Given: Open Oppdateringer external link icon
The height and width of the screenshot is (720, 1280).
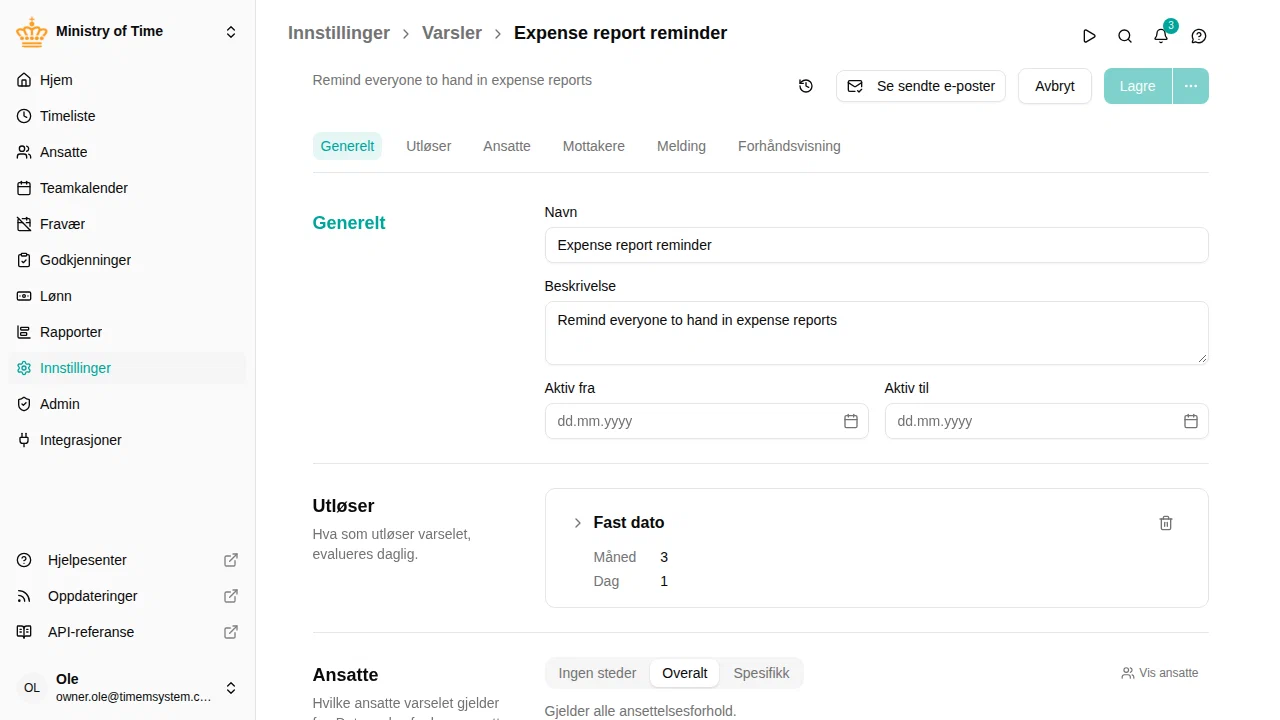Looking at the screenshot, I should 231,596.
